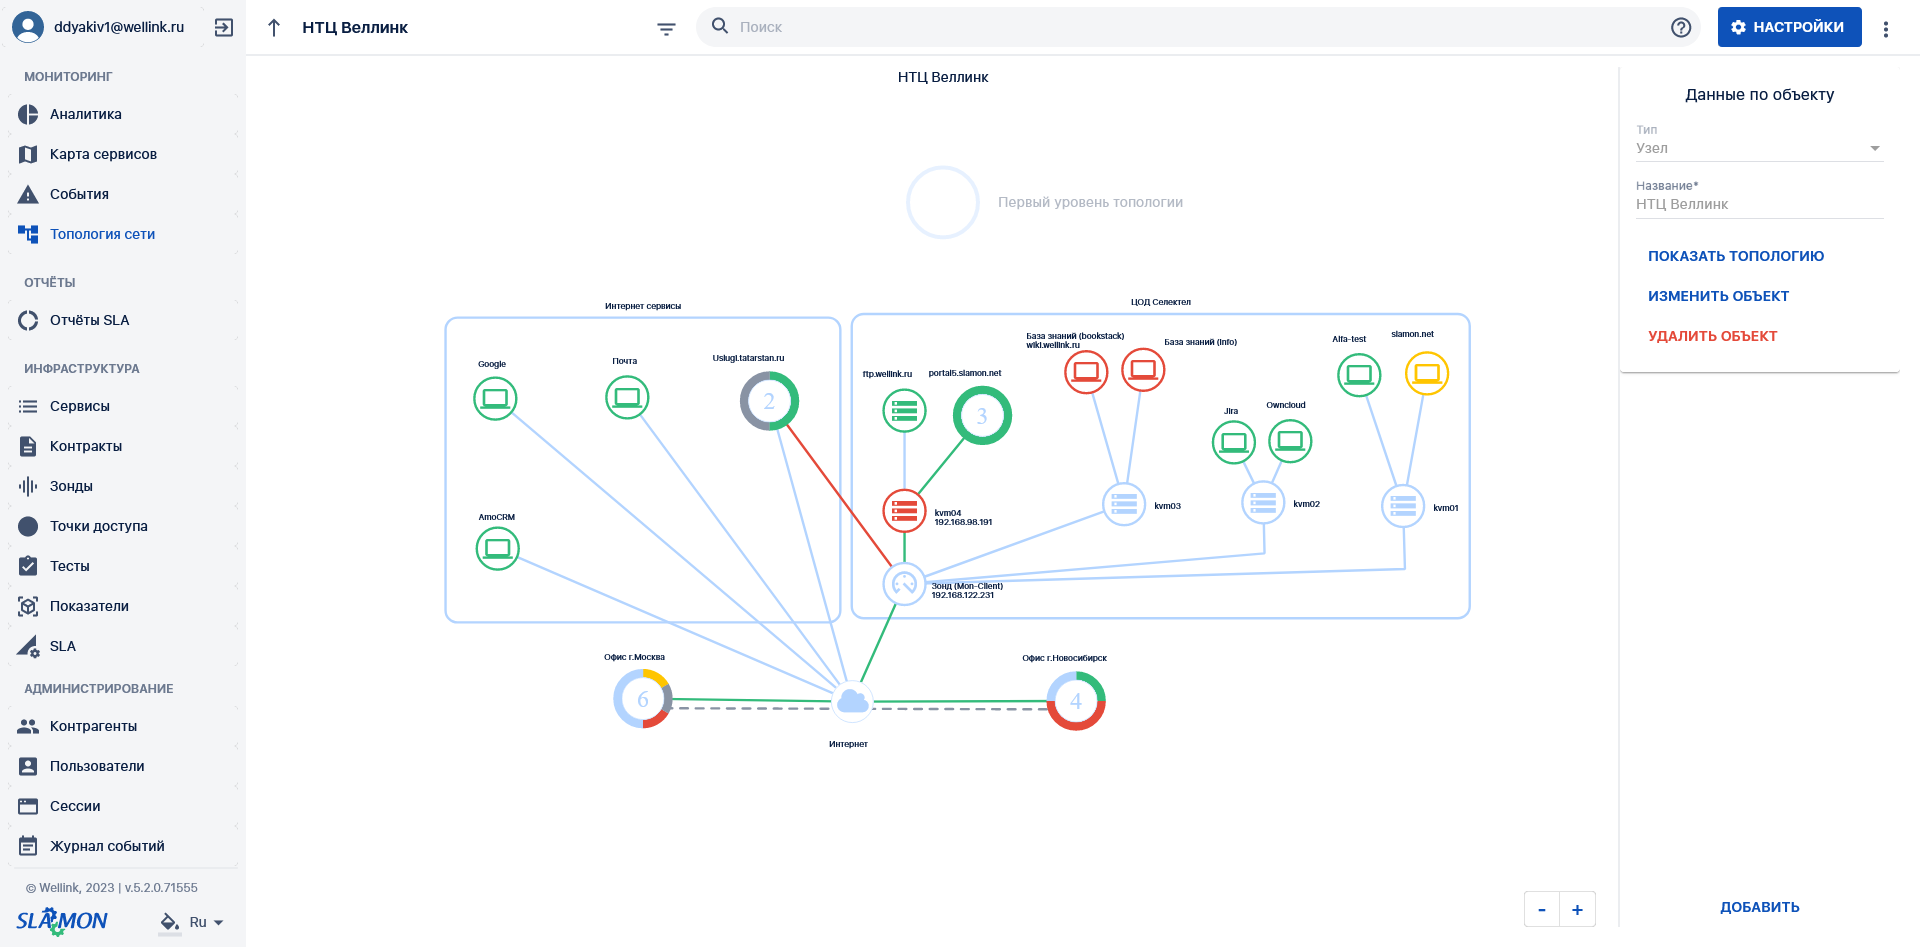Click the Тесты checkmark icon
Image resolution: width=1920 pixels, height=947 pixels.
[28, 566]
